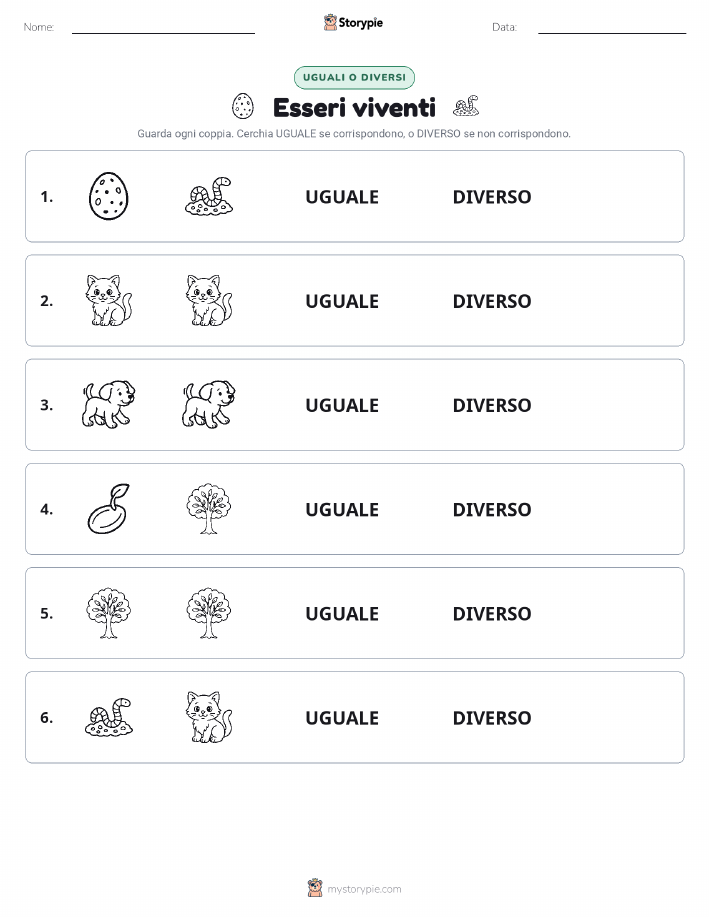Click the Data input line
This screenshot has width=709, height=917.
point(612,27)
